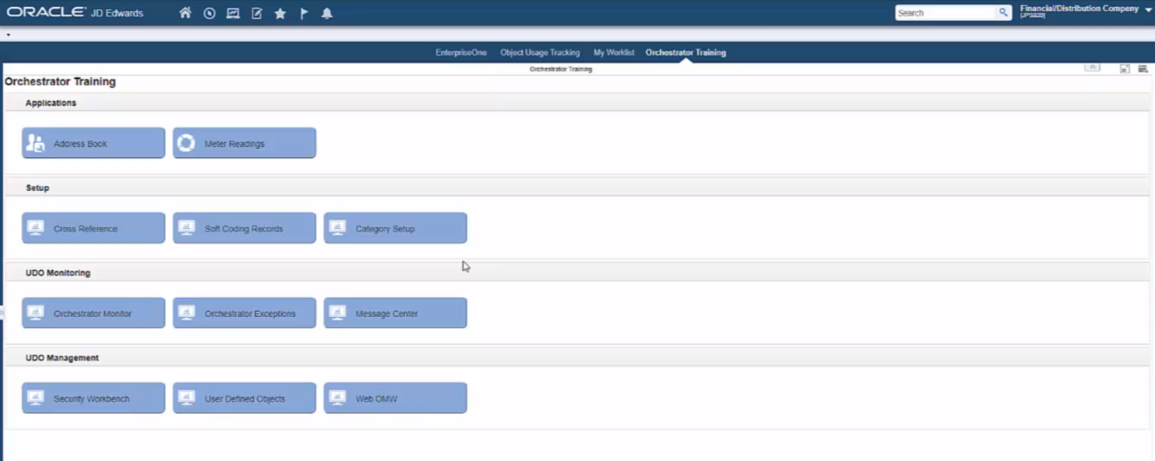Image resolution: width=1155 pixels, height=461 pixels.
Task: Go to the Home icon in header
Action: tap(186, 13)
